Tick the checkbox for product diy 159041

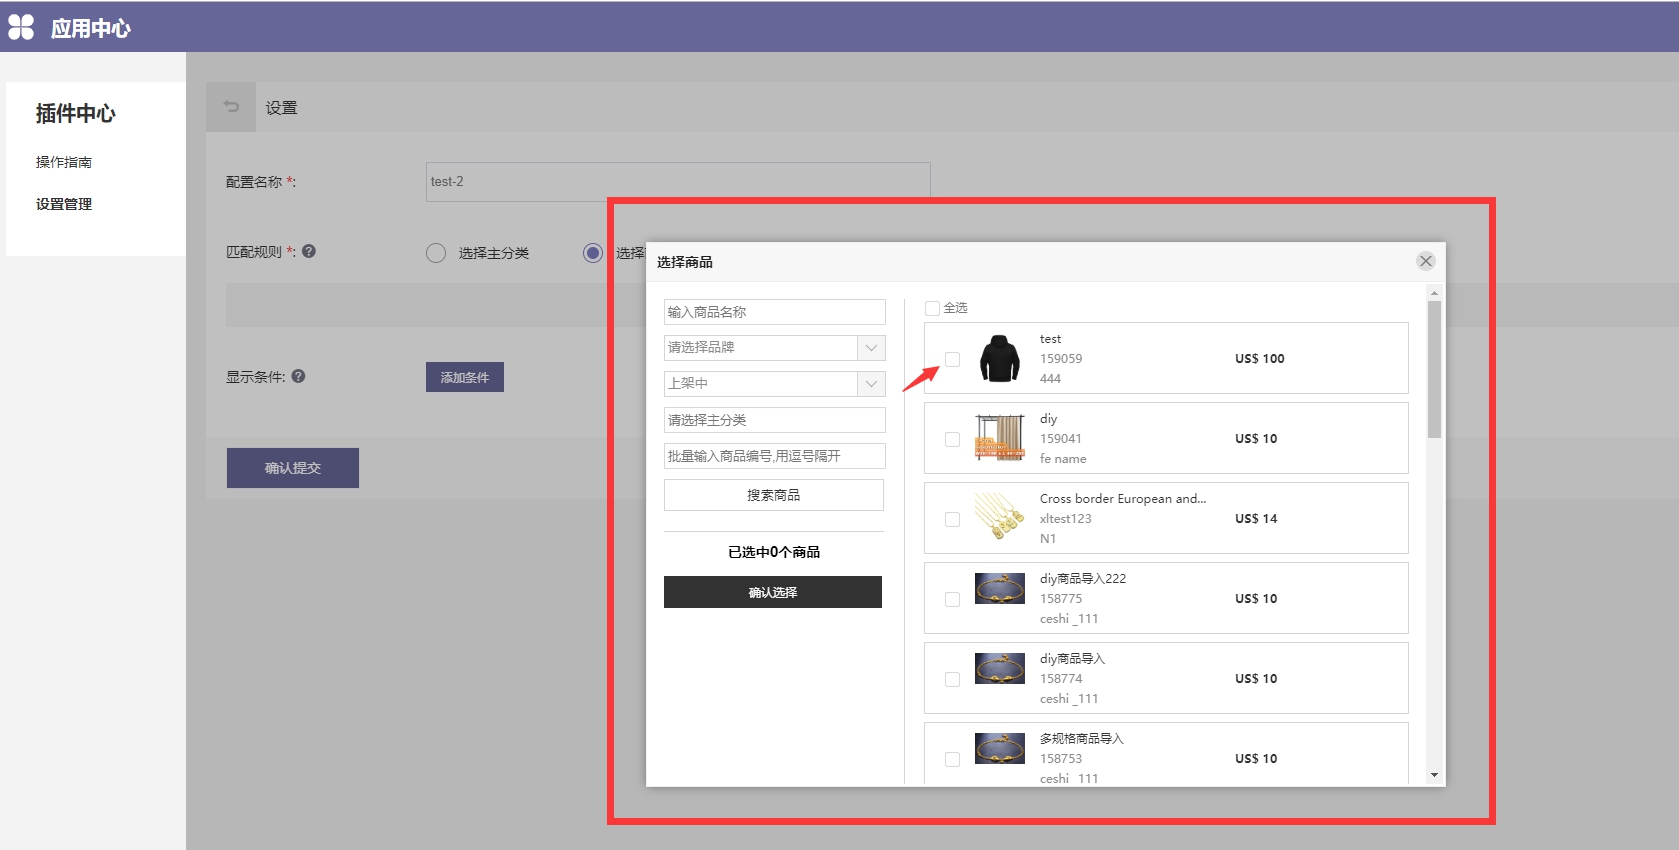pos(952,439)
